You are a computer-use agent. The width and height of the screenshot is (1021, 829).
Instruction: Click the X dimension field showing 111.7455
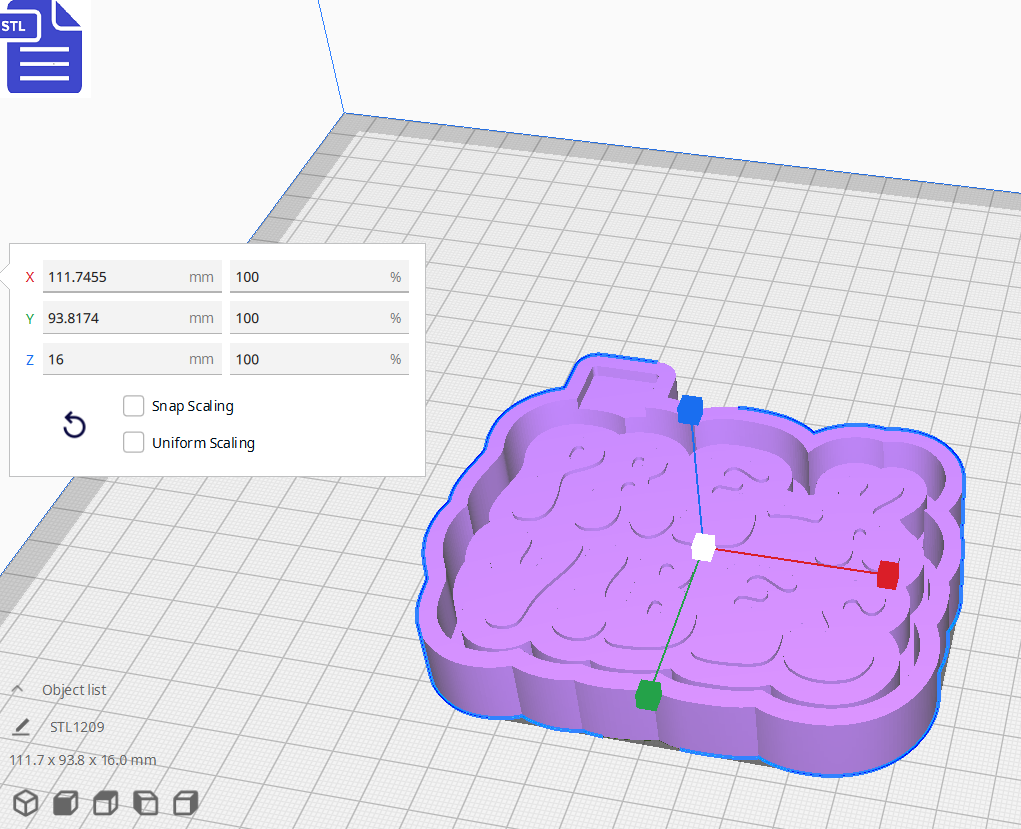(130, 276)
